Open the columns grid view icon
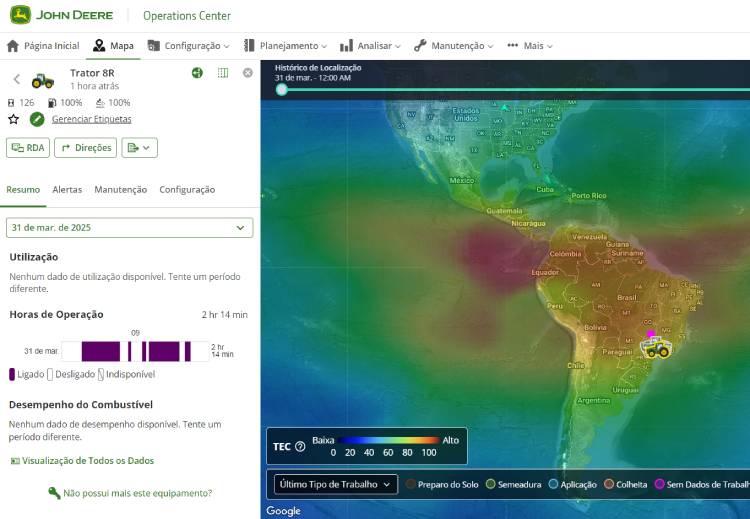750x519 pixels. (223, 73)
